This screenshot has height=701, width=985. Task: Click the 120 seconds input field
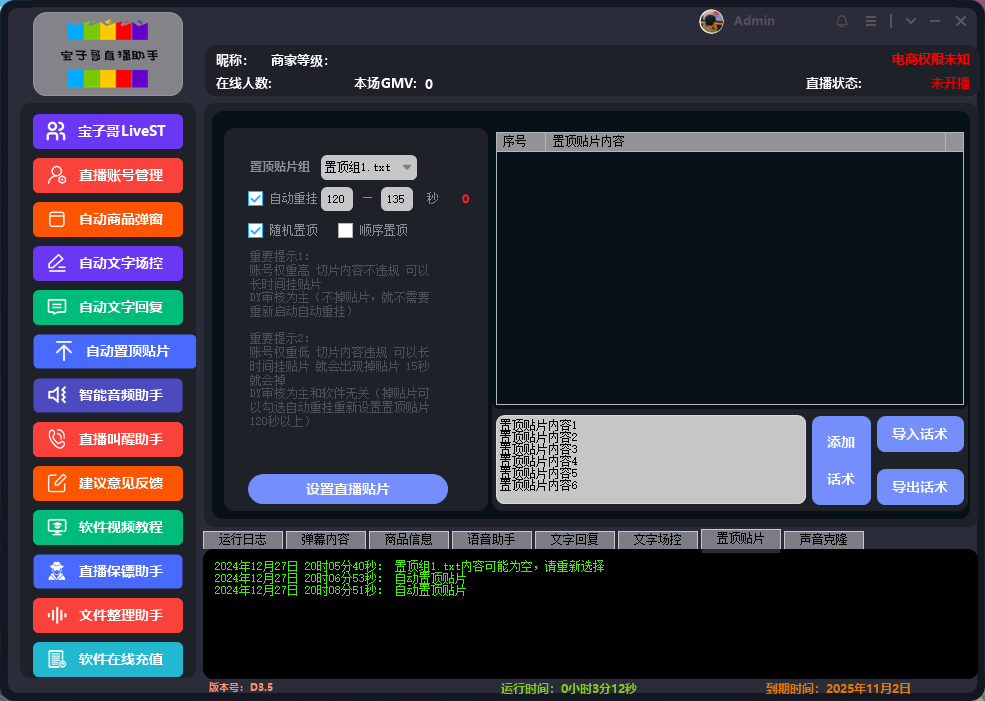click(335, 198)
